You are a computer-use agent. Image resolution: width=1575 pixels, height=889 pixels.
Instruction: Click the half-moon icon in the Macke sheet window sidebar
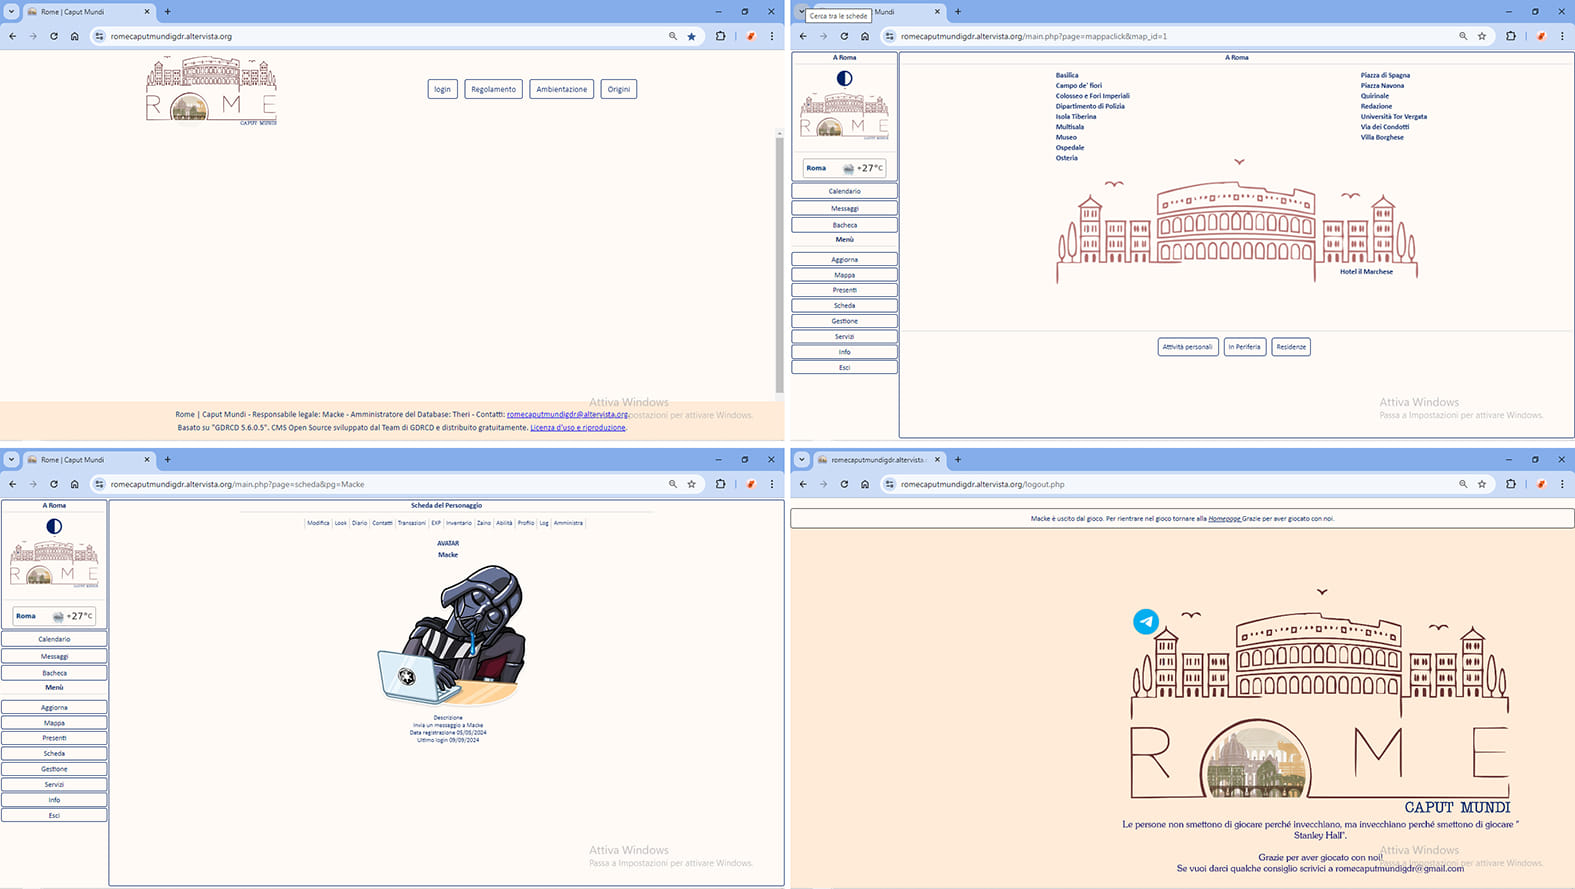(x=54, y=526)
